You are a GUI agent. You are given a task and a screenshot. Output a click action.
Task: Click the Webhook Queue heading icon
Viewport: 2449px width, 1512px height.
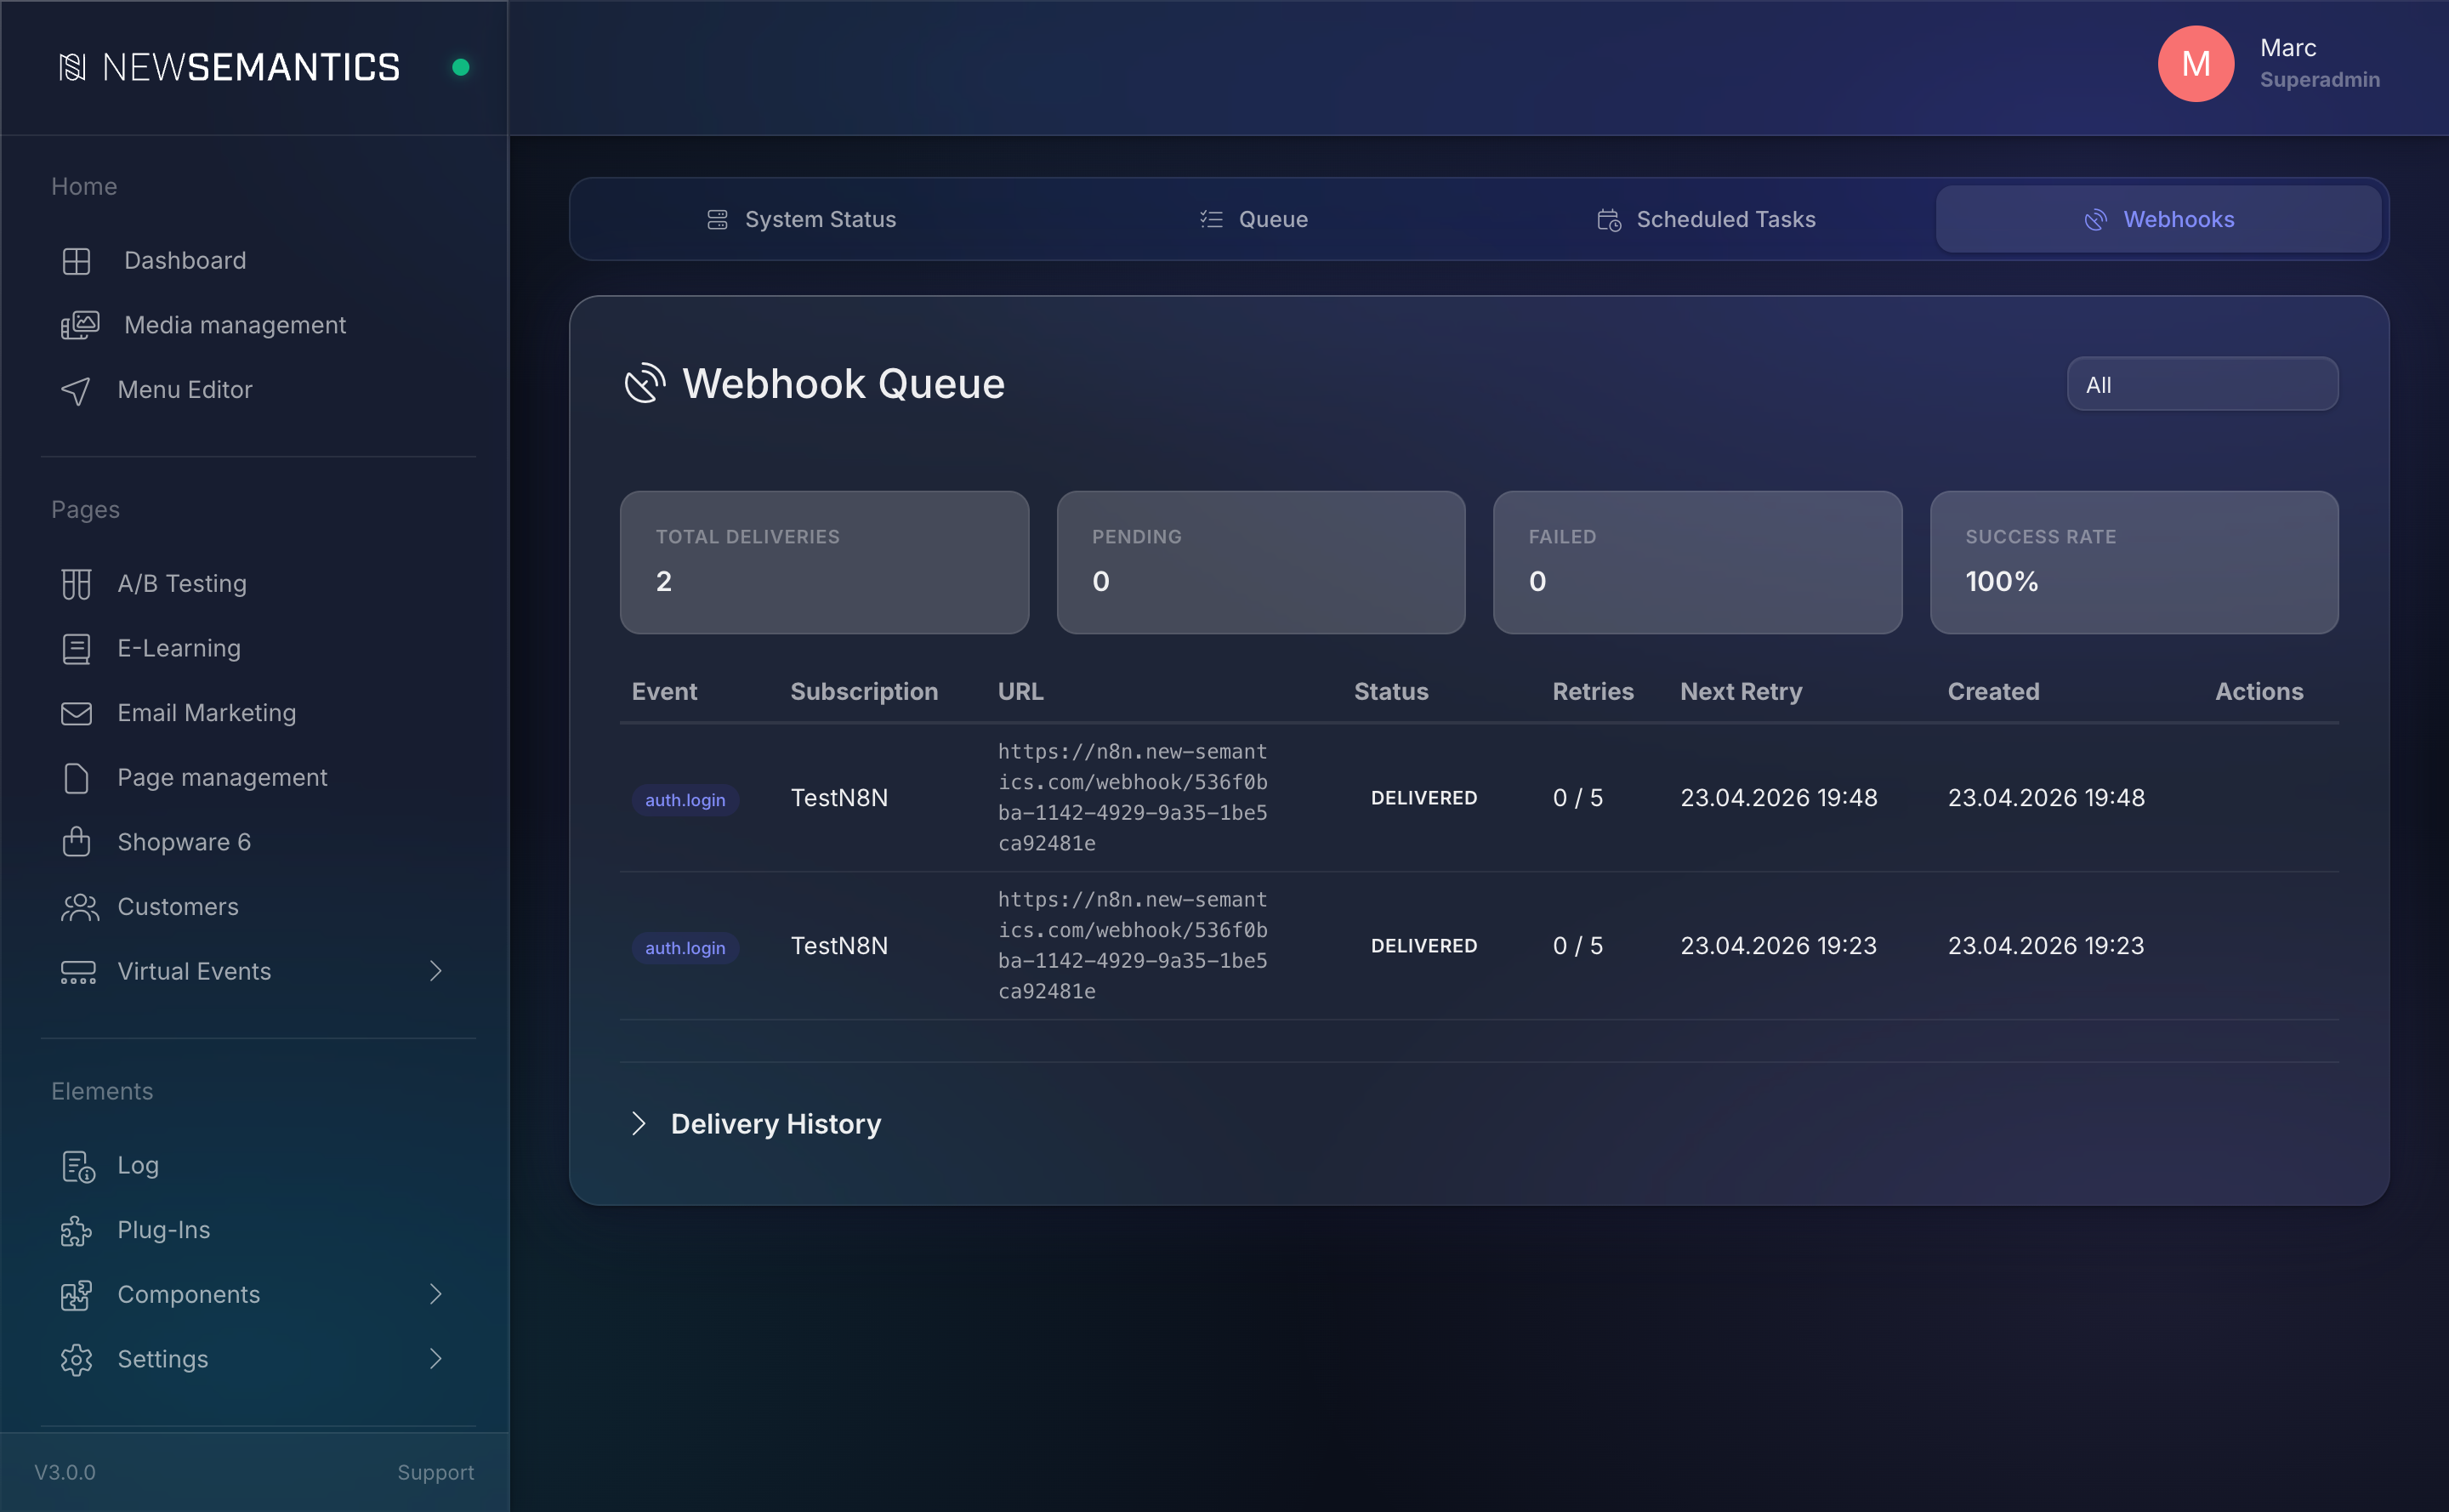click(x=645, y=383)
